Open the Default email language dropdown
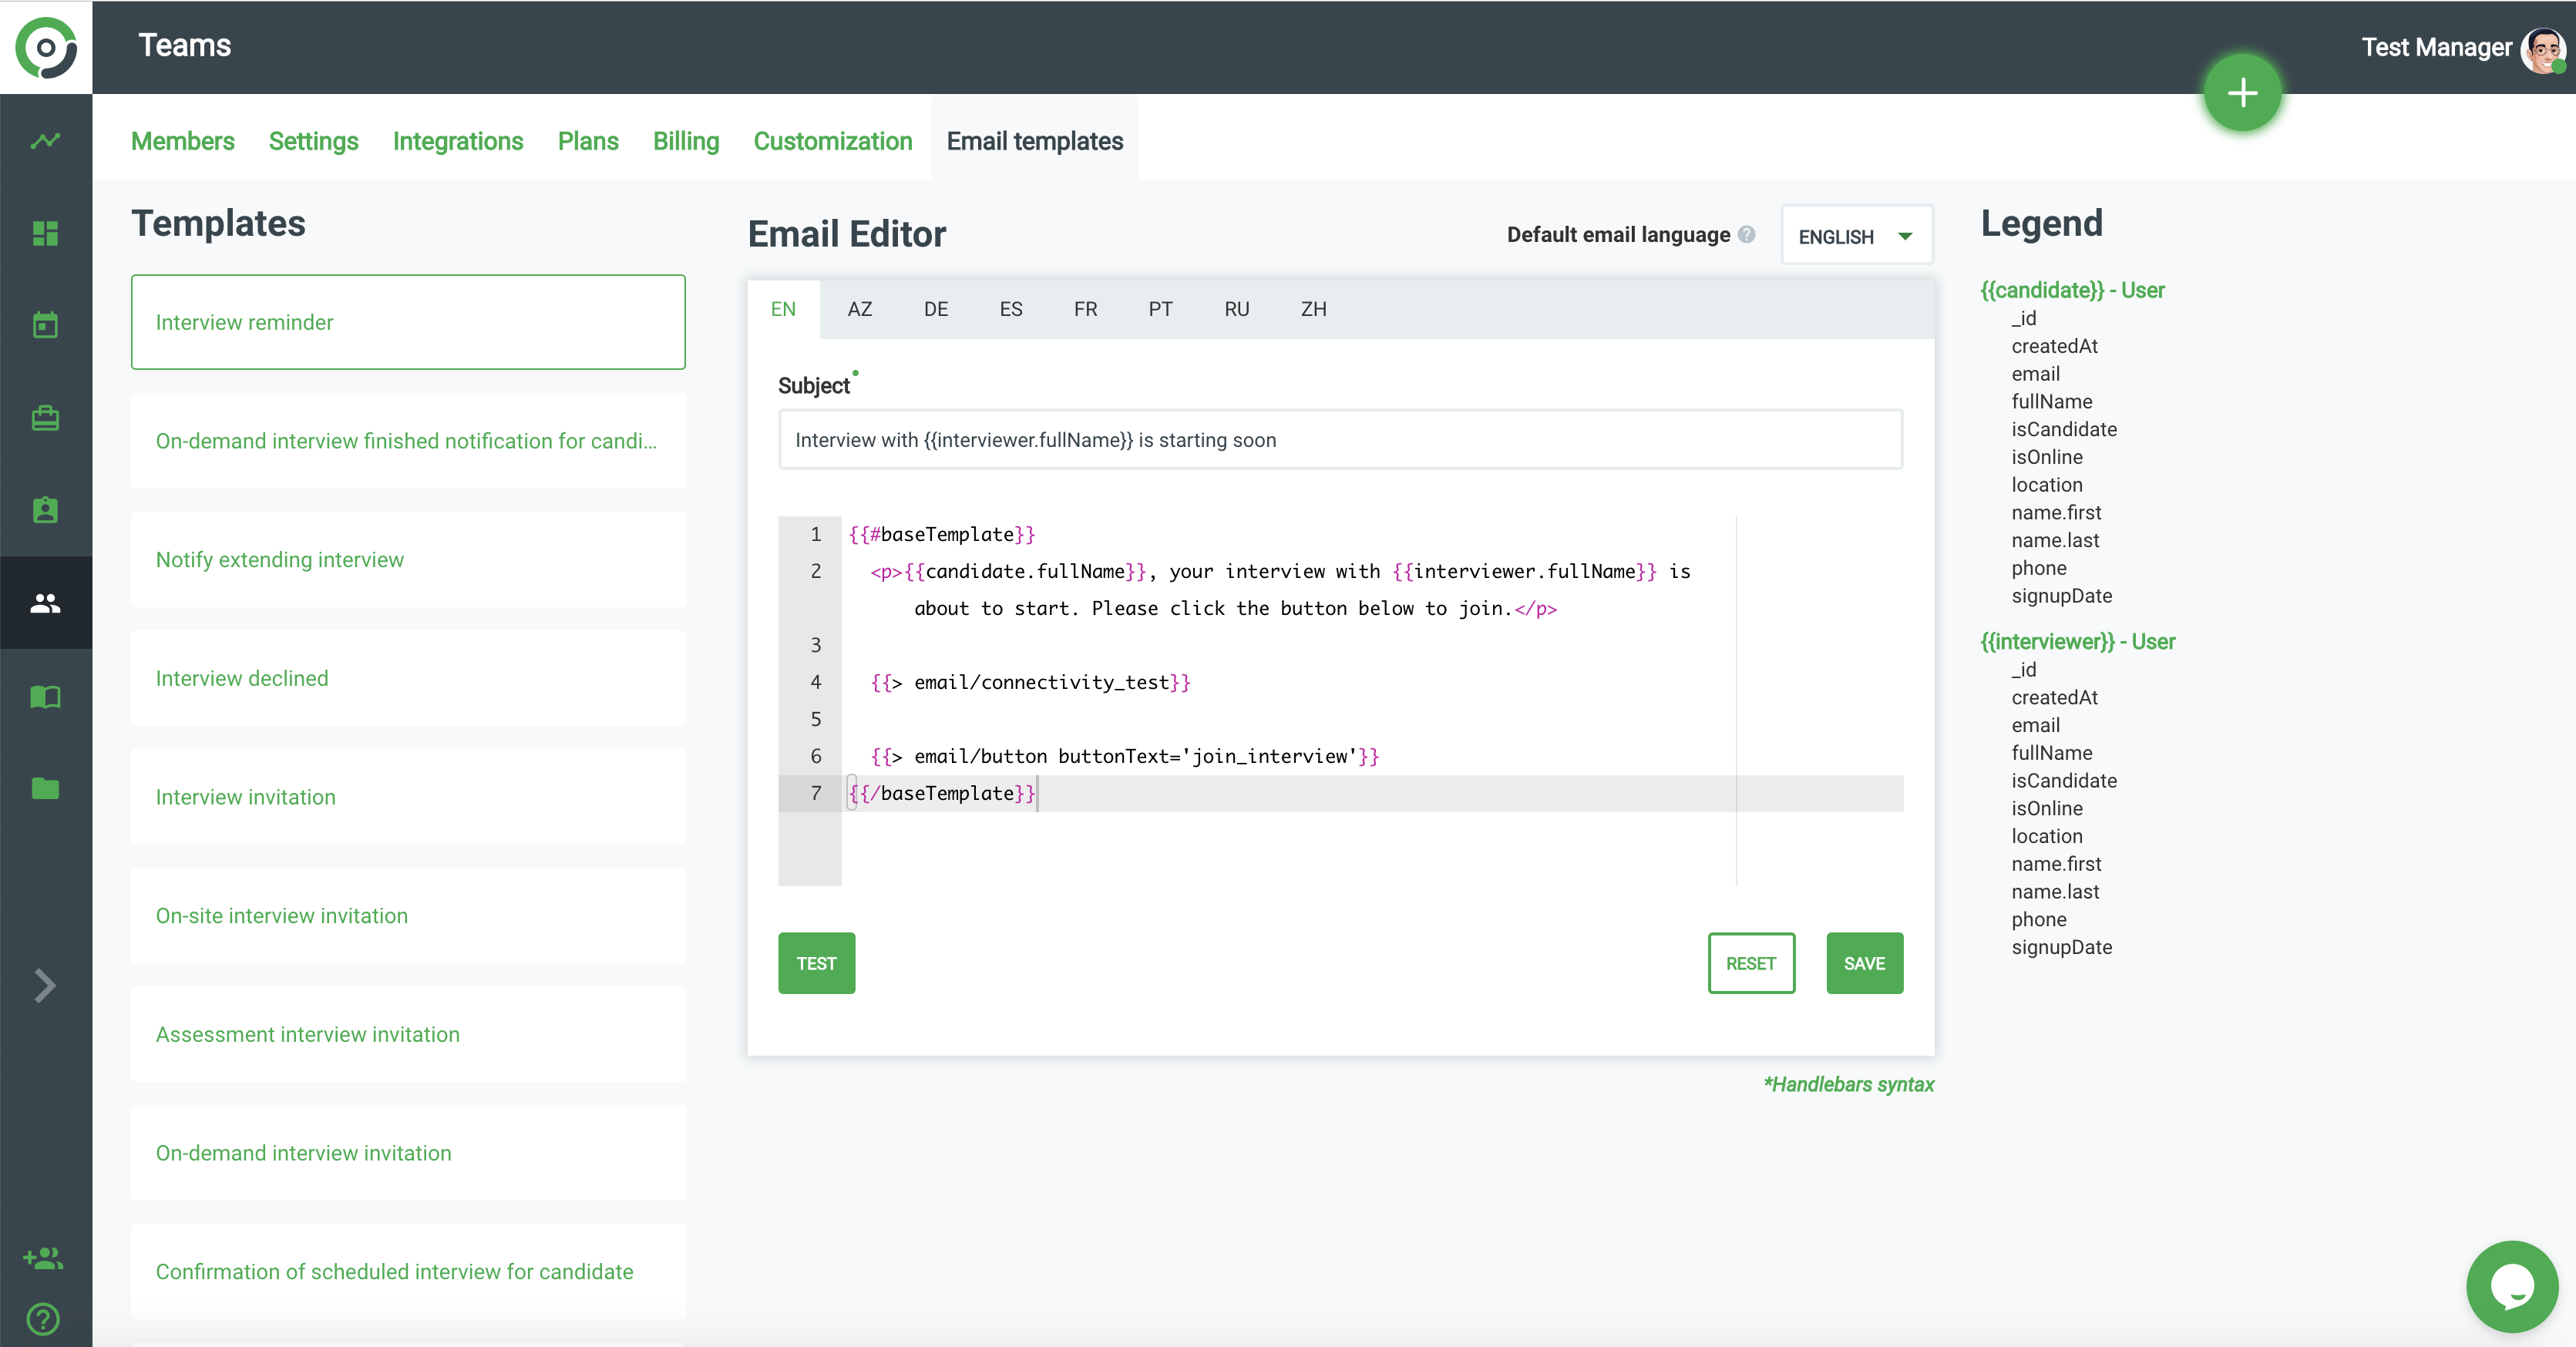Image resolution: width=2576 pixels, height=1347 pixels. 1855,236
